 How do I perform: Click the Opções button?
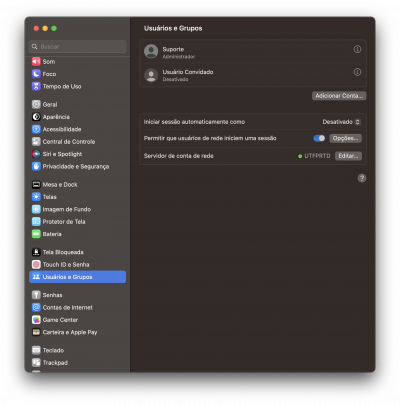345,138
